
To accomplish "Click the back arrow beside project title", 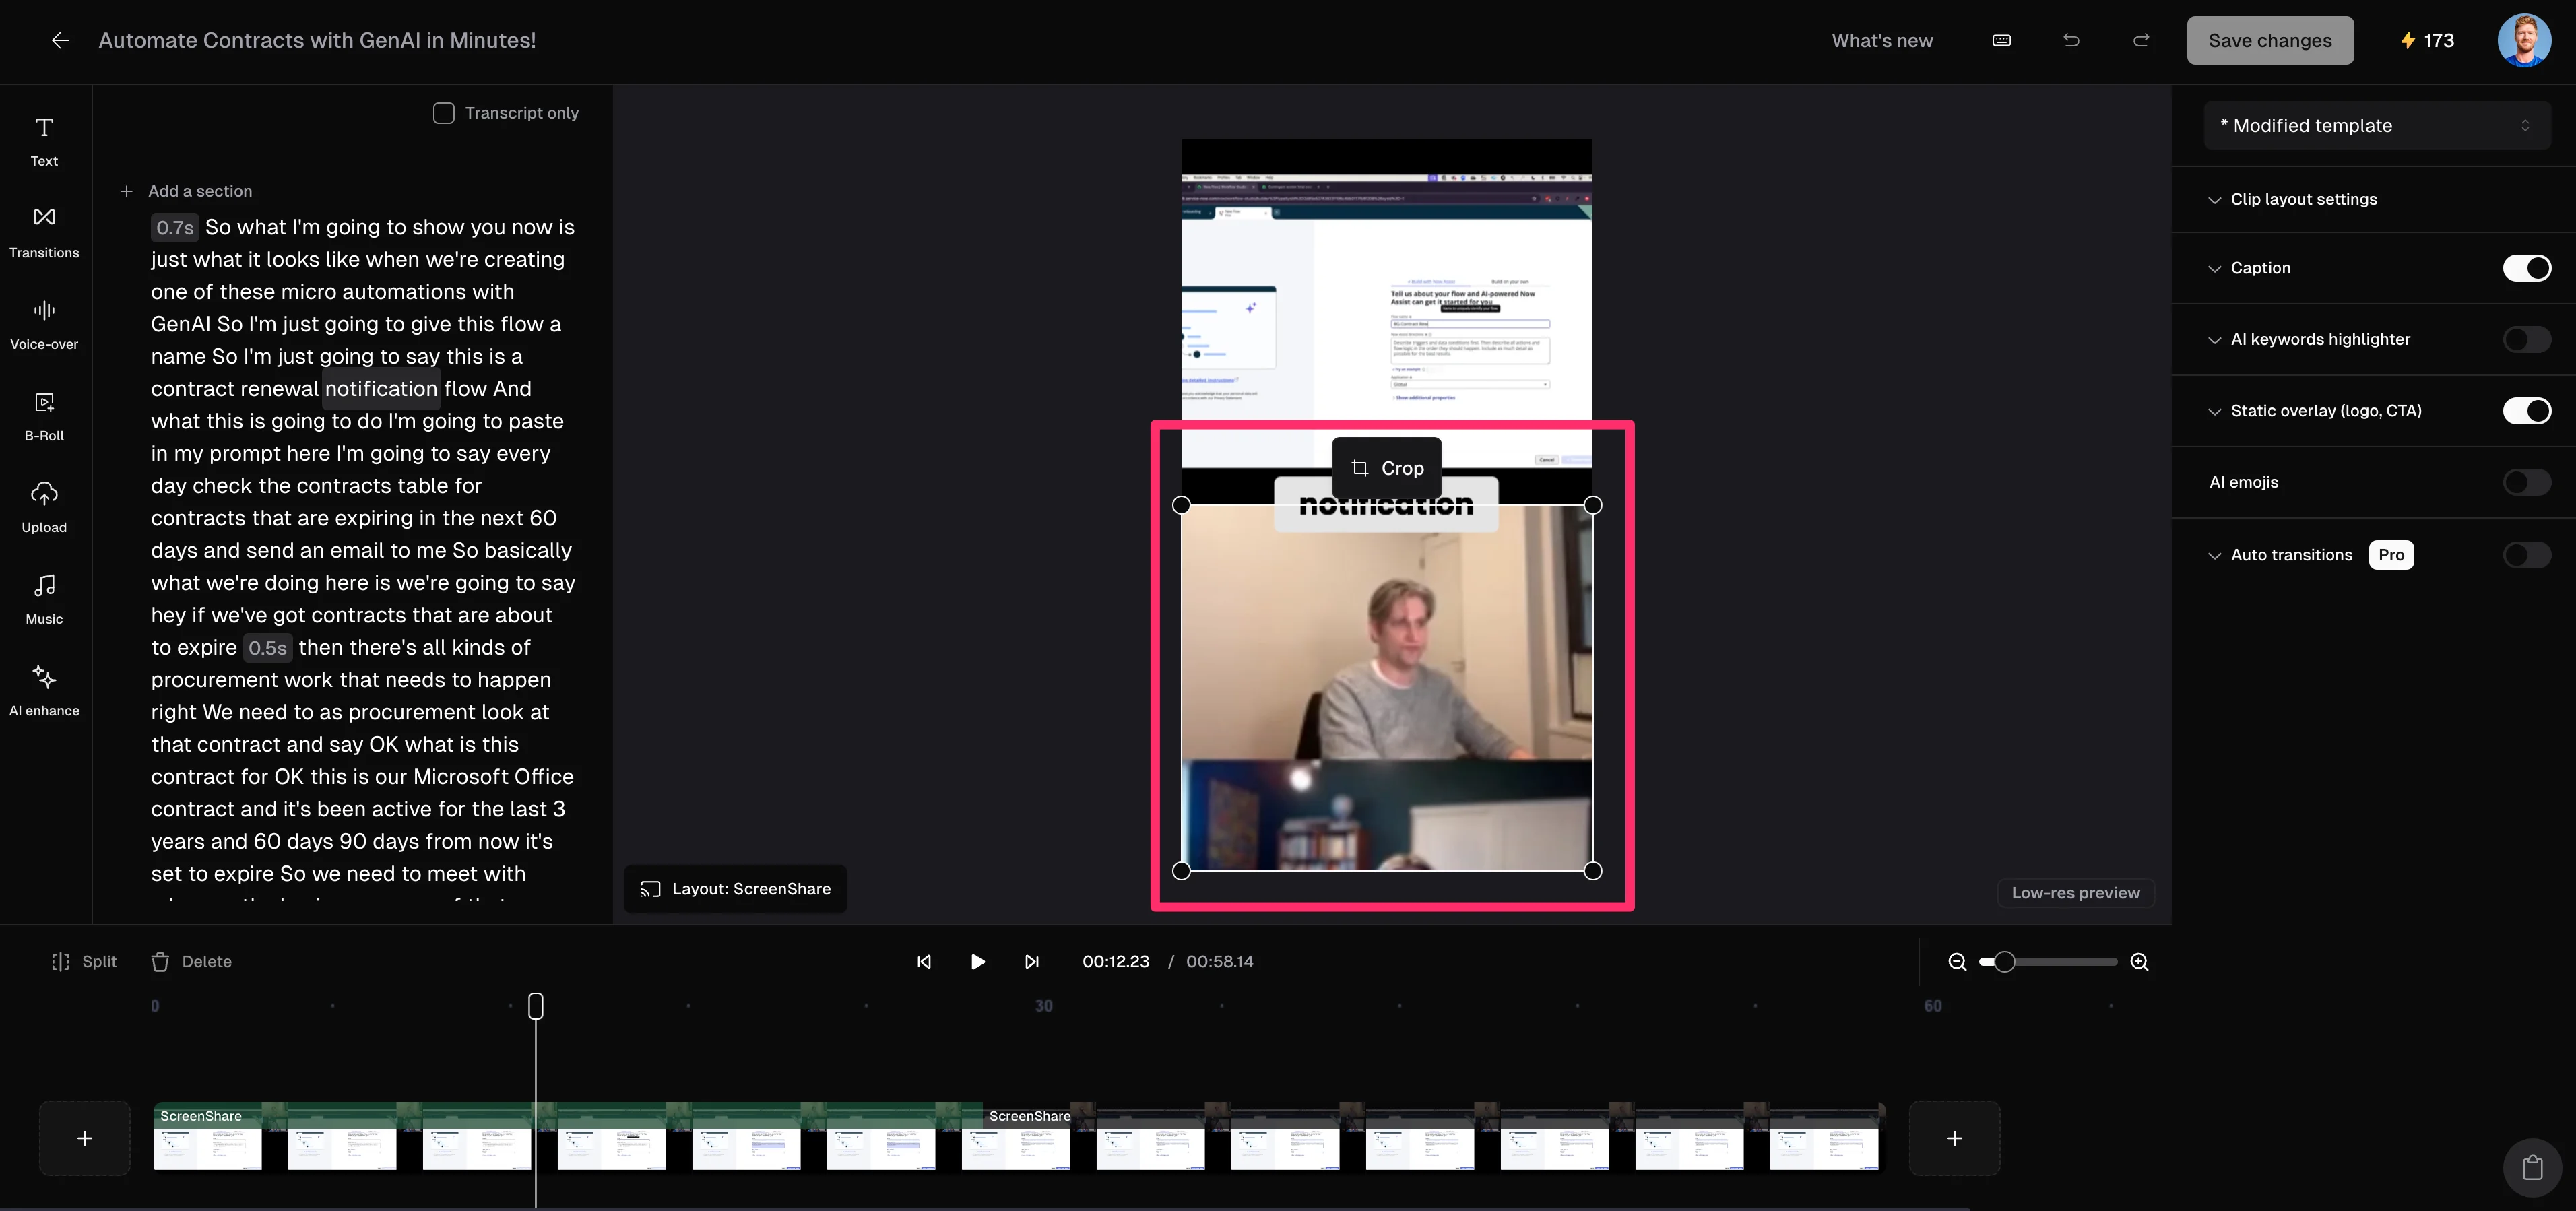I will (x=60, y=40).
